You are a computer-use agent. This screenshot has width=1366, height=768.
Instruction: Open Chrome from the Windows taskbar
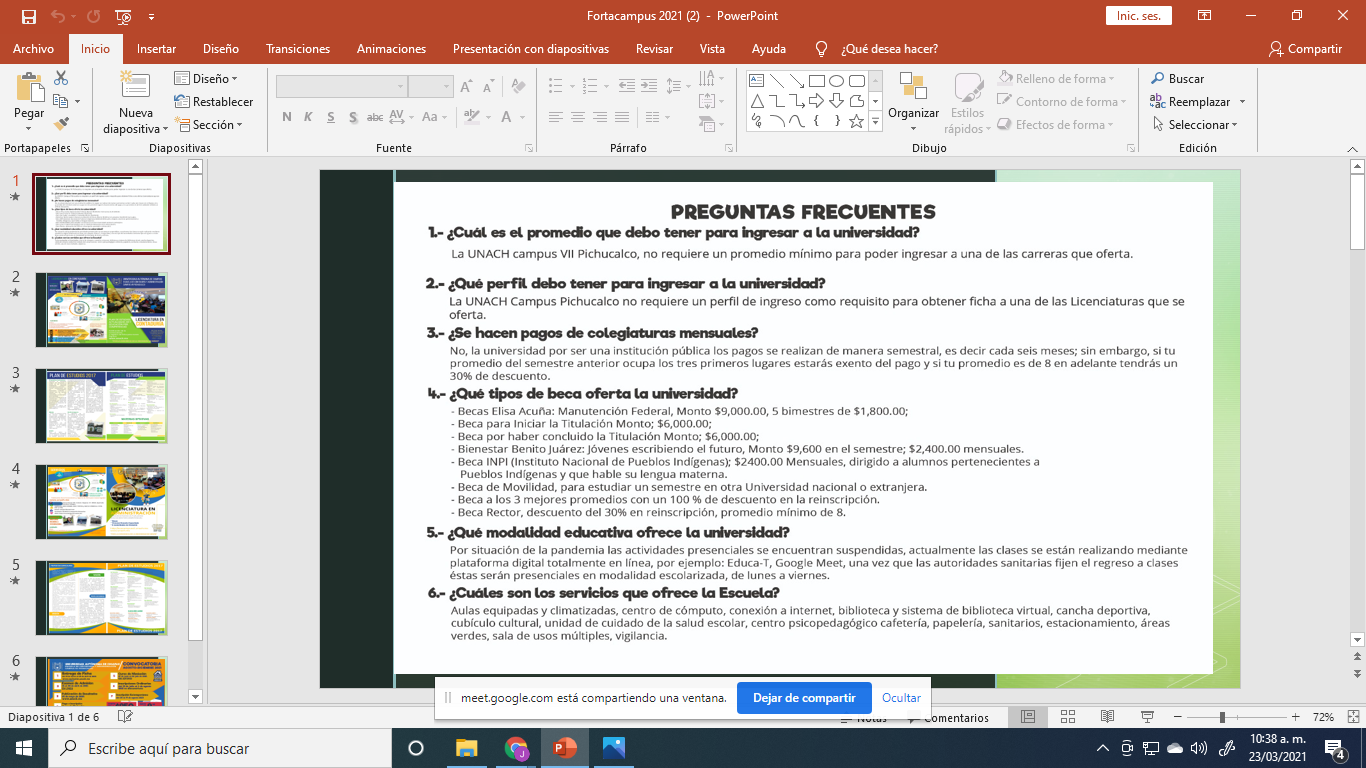tap(516, 748)
